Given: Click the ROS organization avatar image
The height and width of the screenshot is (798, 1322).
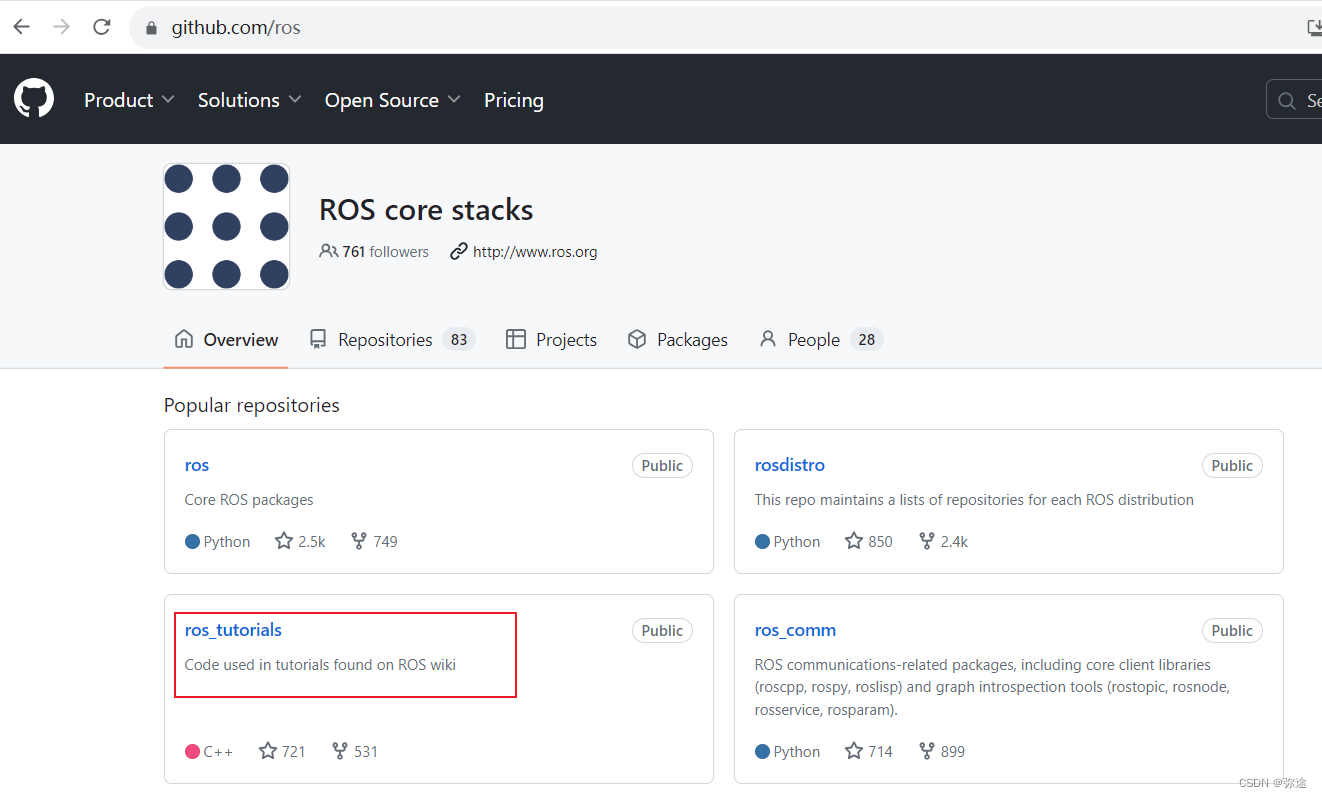Looking at the screenshot, I should pyautogui.click(x=227, y=227).
